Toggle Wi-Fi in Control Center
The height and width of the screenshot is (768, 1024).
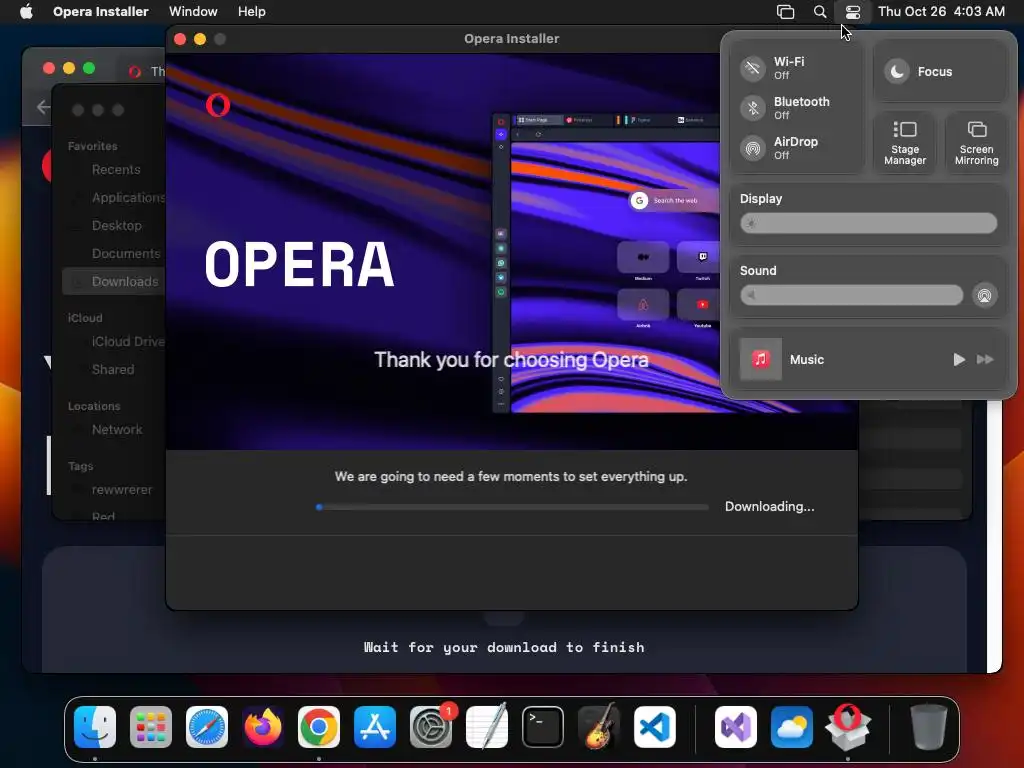752,68
